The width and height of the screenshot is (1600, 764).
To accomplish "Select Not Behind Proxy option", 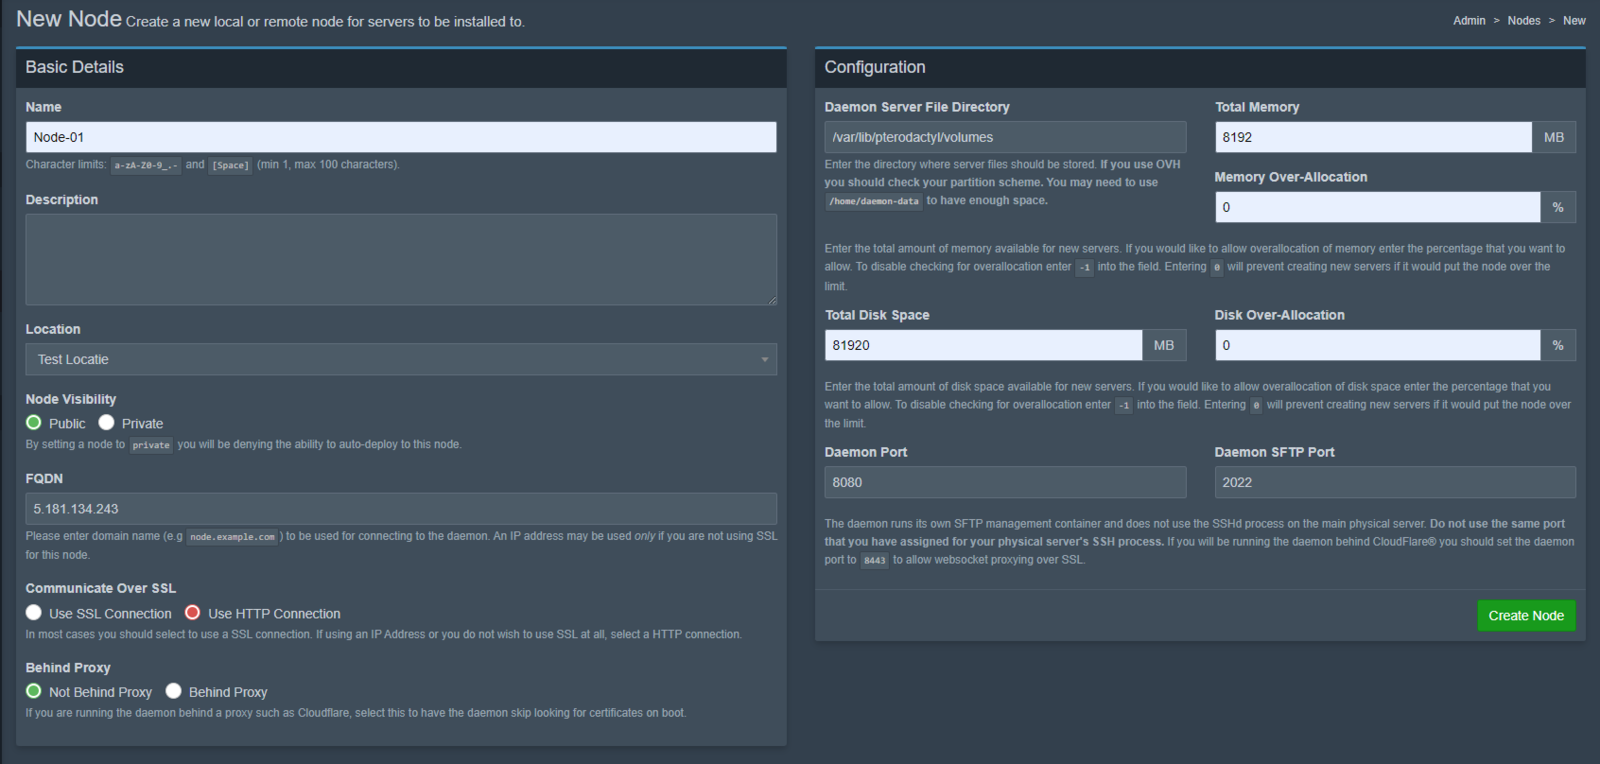I will click(34, 691).
